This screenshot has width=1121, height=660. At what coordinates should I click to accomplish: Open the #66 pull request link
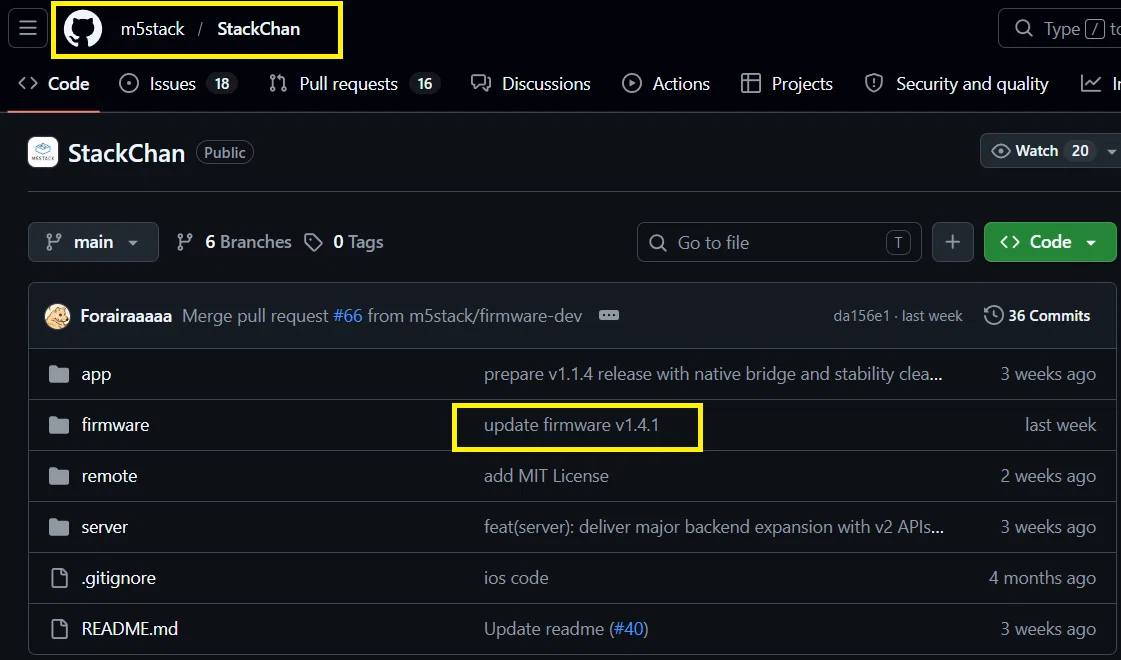(348, 316)
